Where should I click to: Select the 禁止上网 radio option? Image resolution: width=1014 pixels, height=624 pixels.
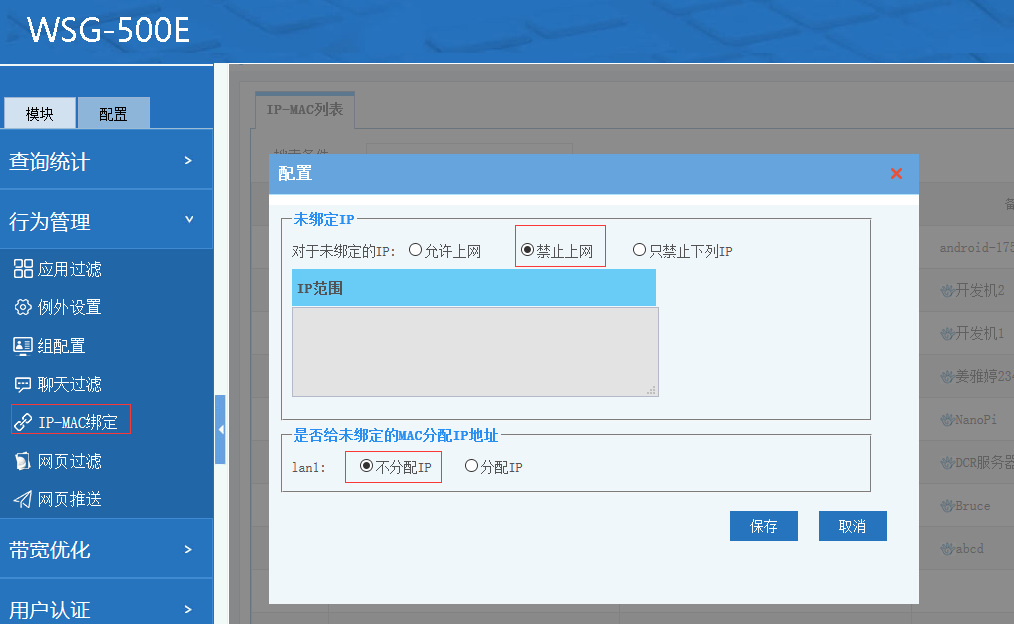pyautogui.click(x=528, y=250)
